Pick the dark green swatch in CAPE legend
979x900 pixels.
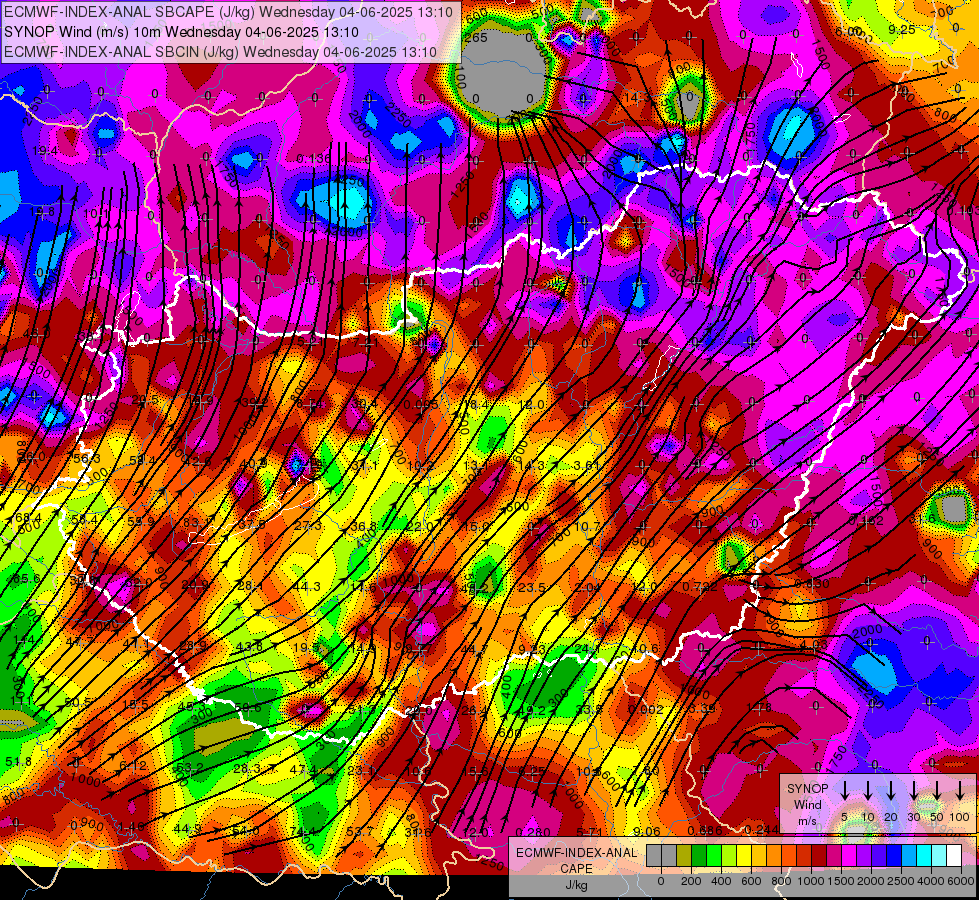click(699, 856)
